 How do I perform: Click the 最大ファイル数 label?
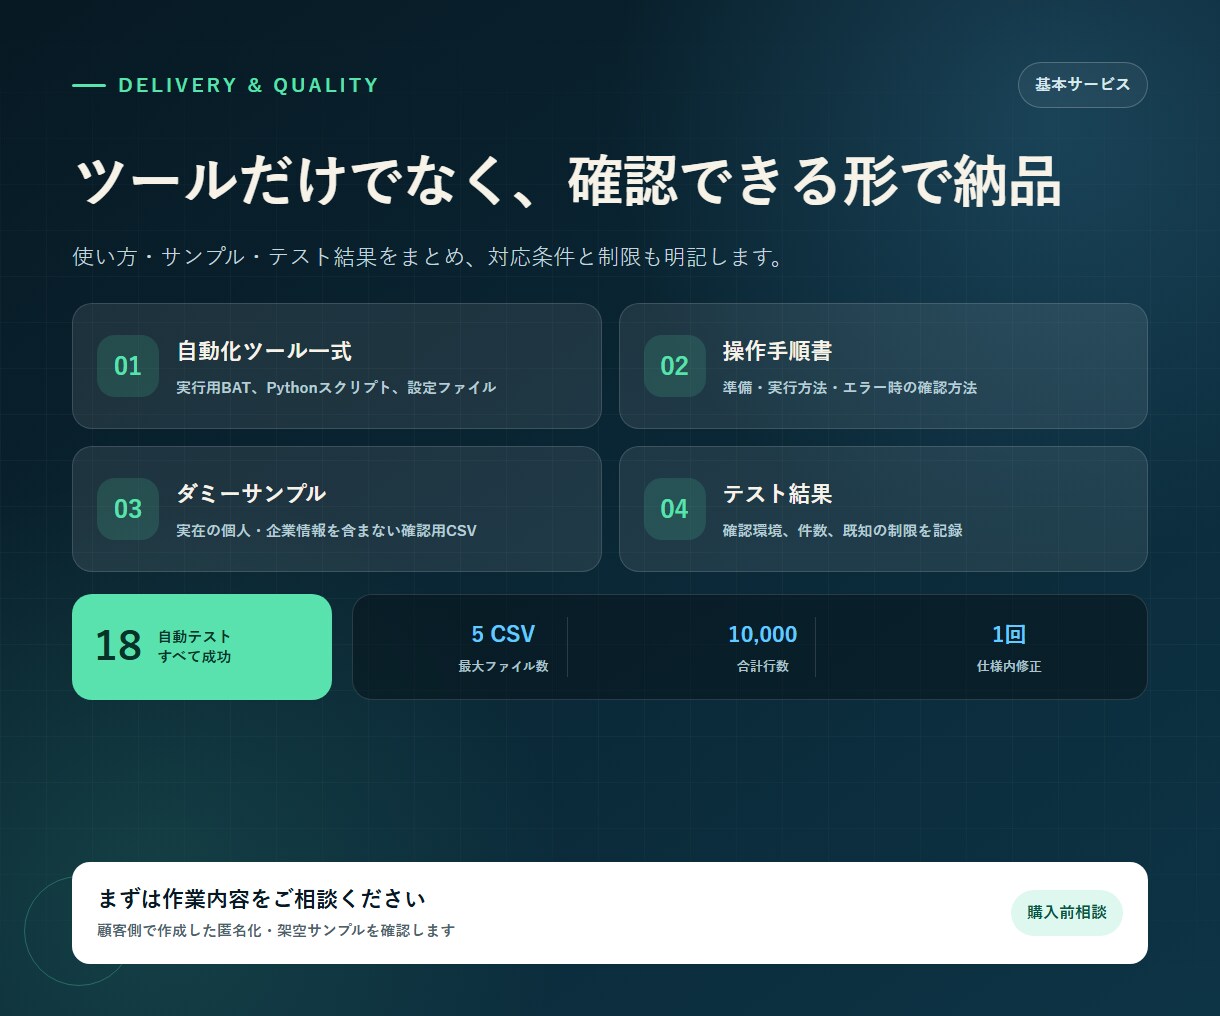[x=503, y=666]
